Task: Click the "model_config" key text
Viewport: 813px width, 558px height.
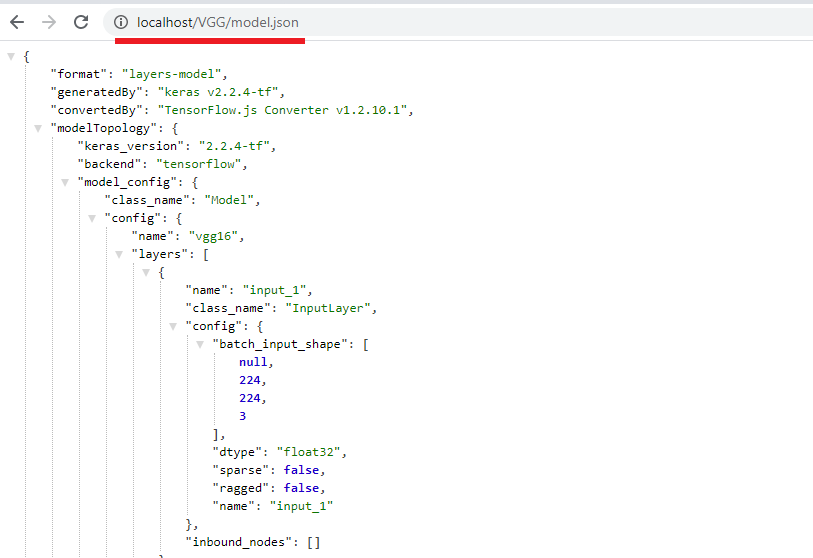Action: pos(127,182)
